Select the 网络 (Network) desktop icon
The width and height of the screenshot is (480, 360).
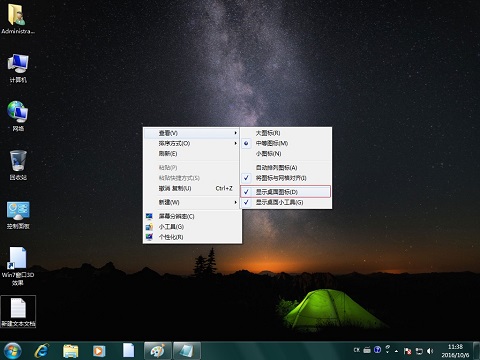point(18,117)
